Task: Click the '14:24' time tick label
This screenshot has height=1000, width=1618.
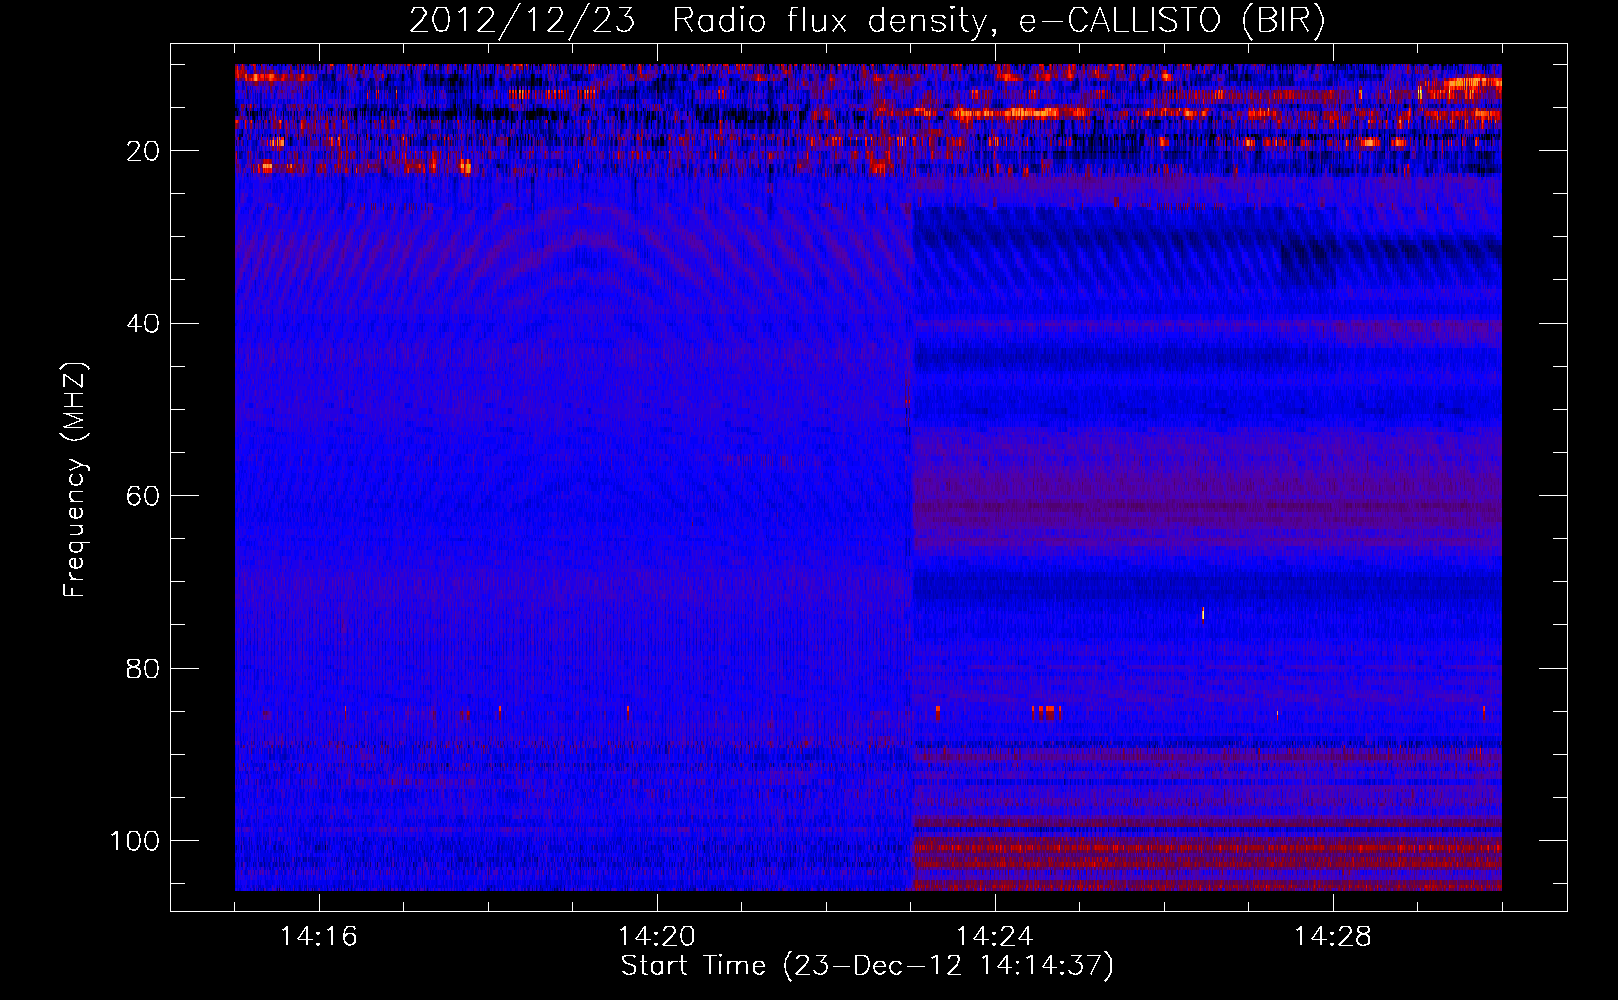Action: coord(995,937)
